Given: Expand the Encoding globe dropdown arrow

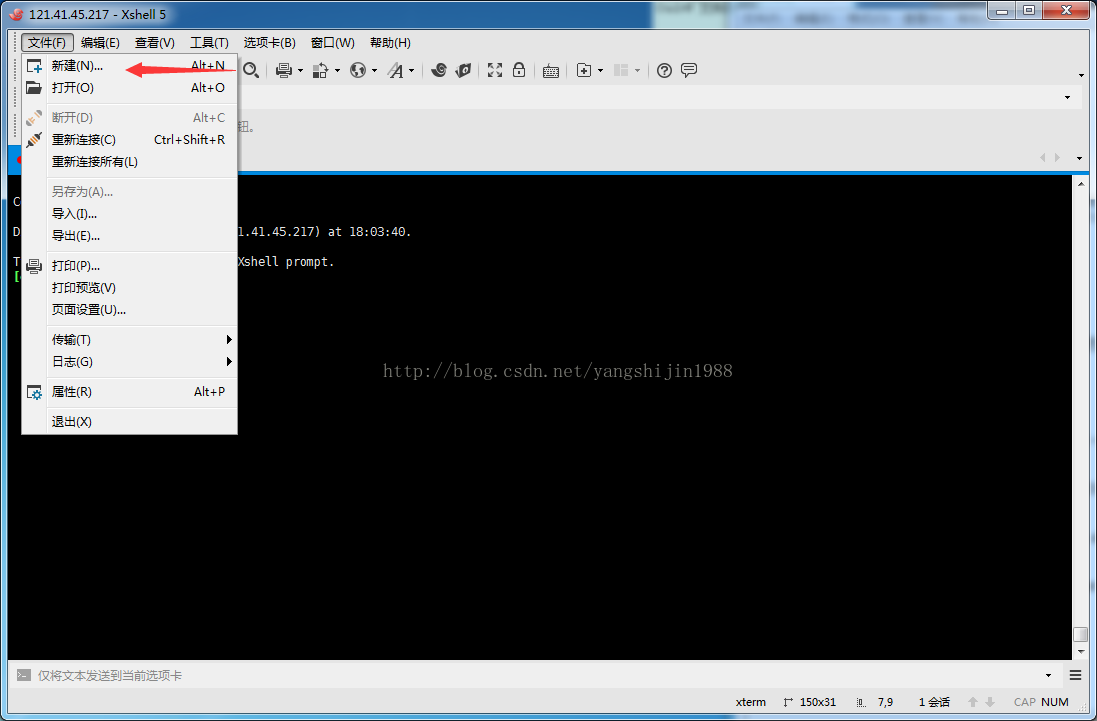Looking at the screenshot, I should (374, 71).
